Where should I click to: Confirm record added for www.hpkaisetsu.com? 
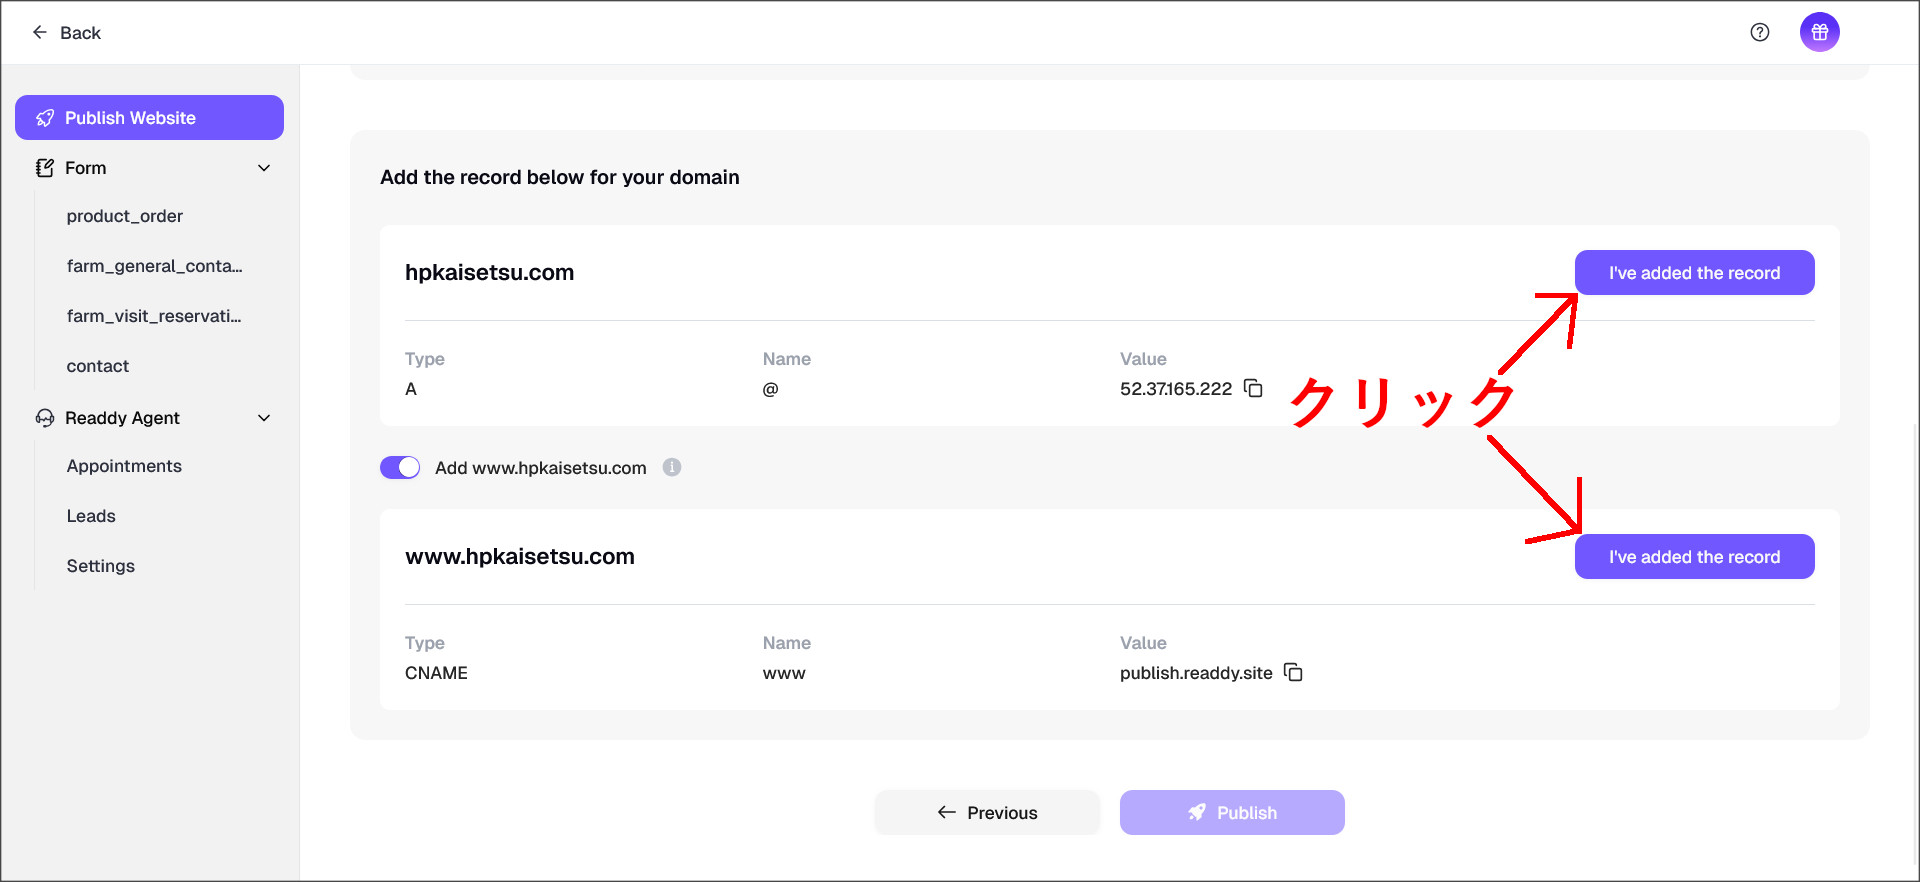coord(1694,557)
